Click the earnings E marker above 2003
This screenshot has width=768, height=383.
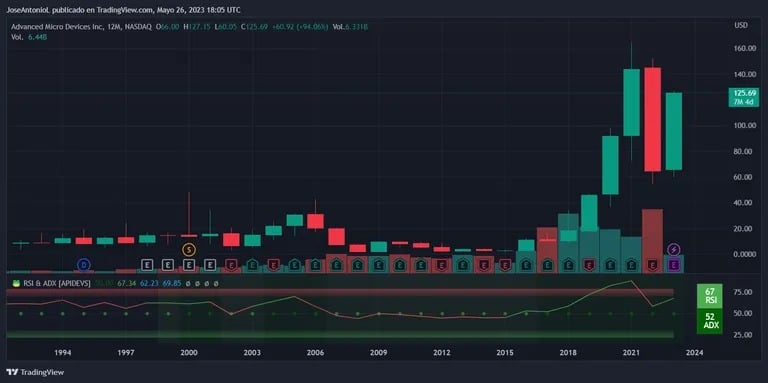(252, 265)
